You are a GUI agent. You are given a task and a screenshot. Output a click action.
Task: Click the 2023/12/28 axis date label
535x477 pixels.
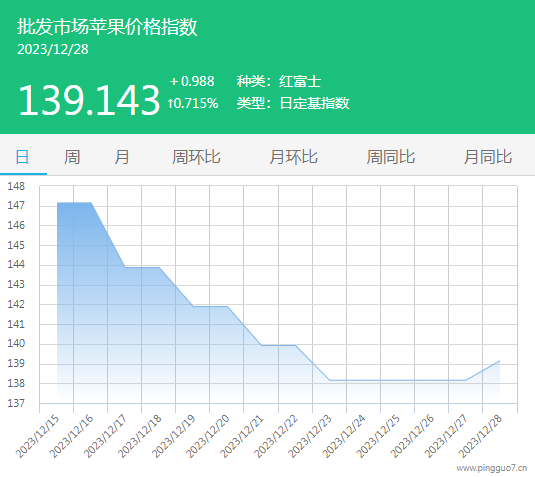point(481,436)
